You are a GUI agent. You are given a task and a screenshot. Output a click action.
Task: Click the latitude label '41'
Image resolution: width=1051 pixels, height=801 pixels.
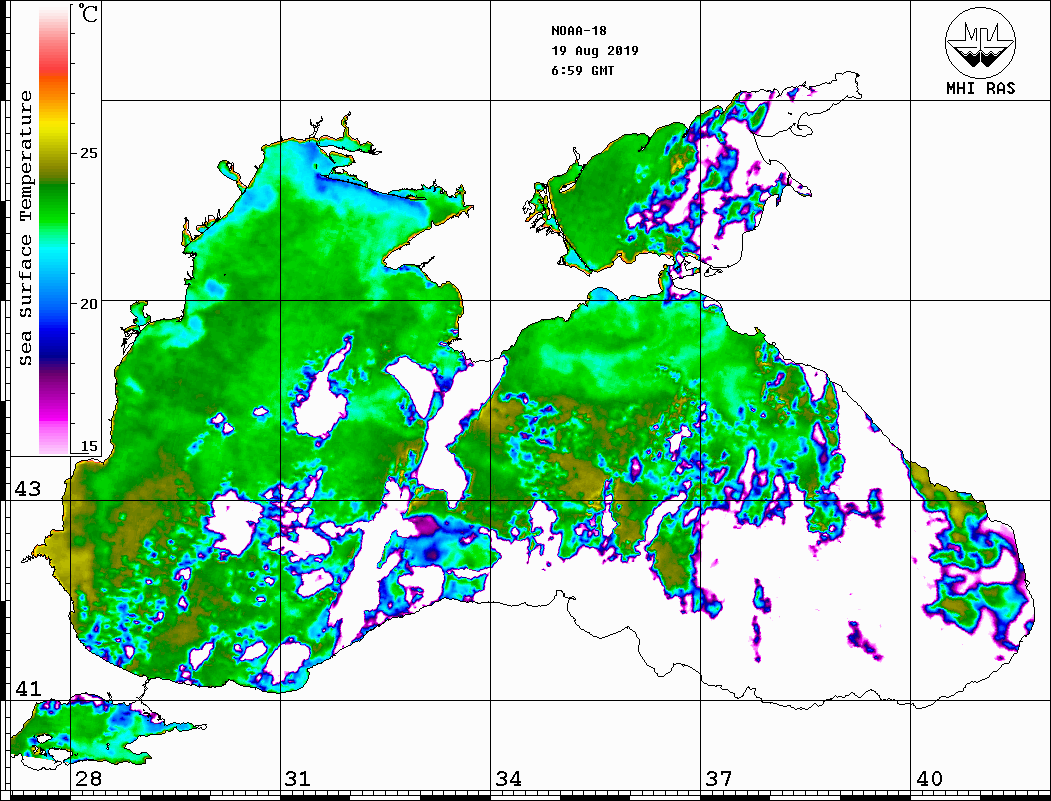pyautogui.click(x=28, y=688)
